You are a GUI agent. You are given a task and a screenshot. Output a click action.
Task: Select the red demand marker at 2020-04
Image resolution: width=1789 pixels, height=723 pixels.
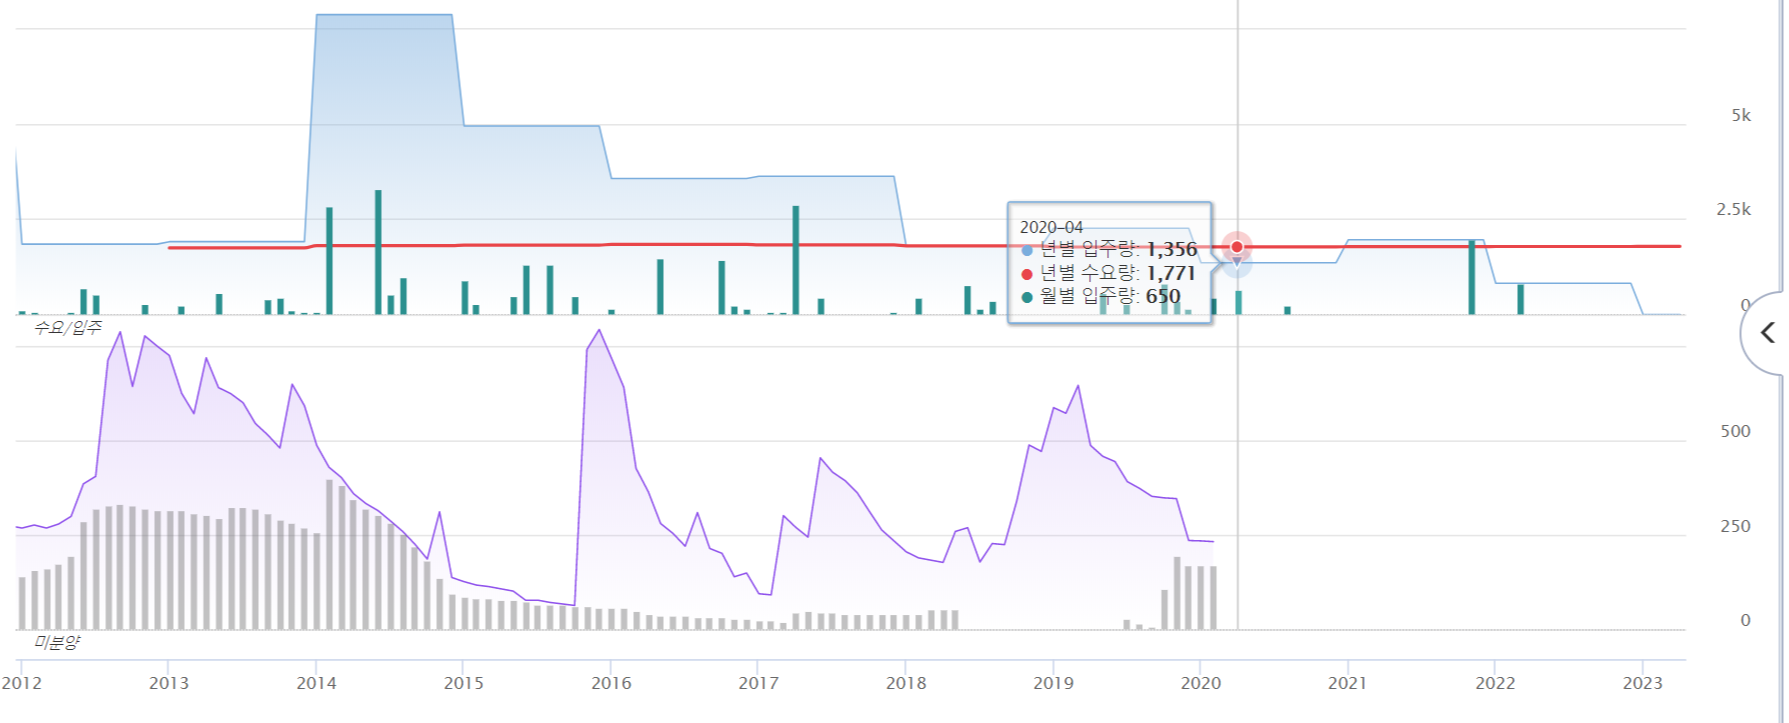tap(1237, 247)
